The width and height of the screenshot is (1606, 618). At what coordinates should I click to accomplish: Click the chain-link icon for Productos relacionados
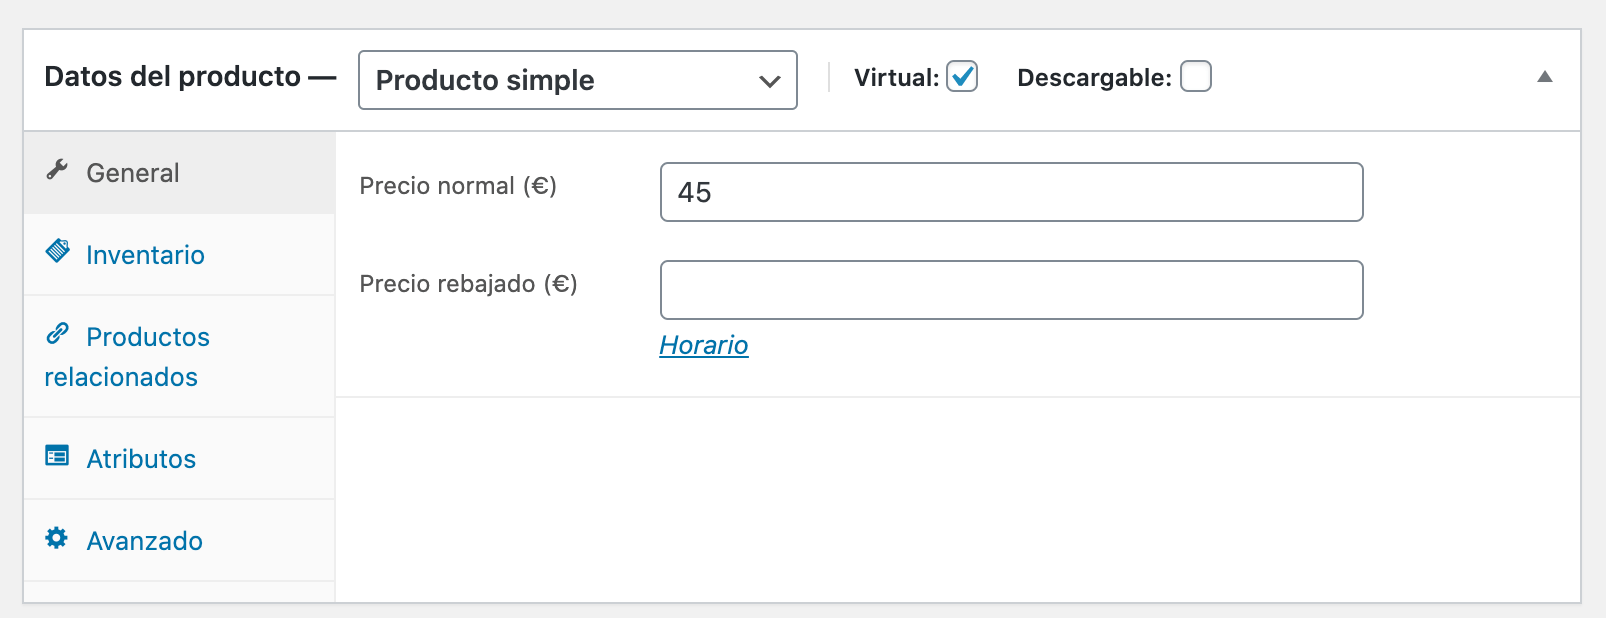point(57,333)
